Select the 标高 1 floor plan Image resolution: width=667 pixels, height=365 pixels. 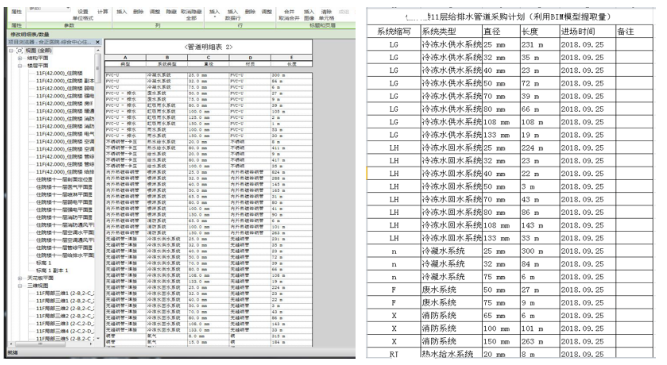[43, 263]
